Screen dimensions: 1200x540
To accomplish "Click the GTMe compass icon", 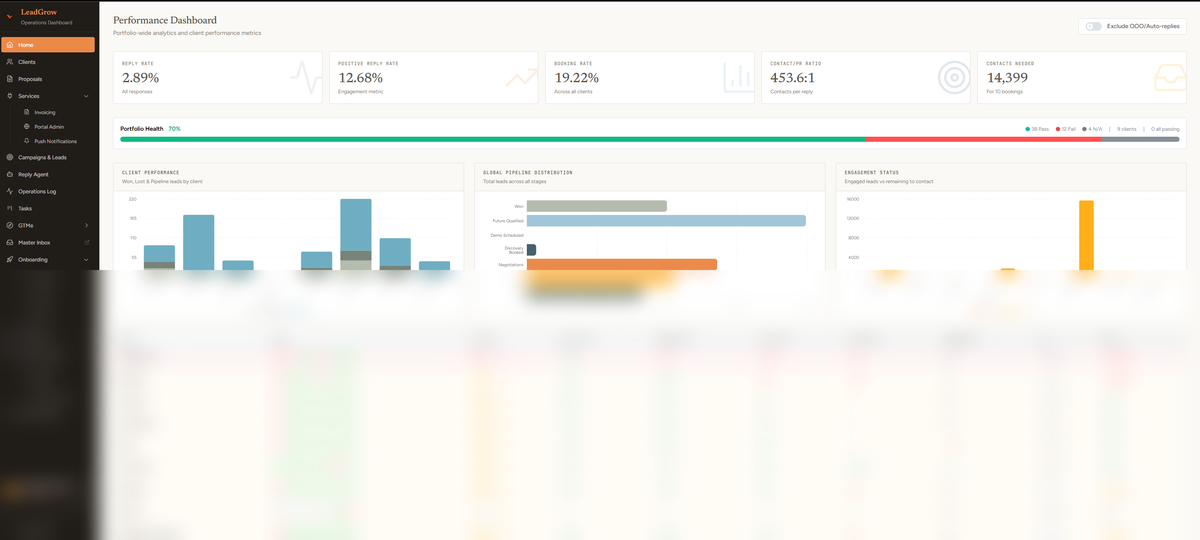I will [x=9, y=225].
